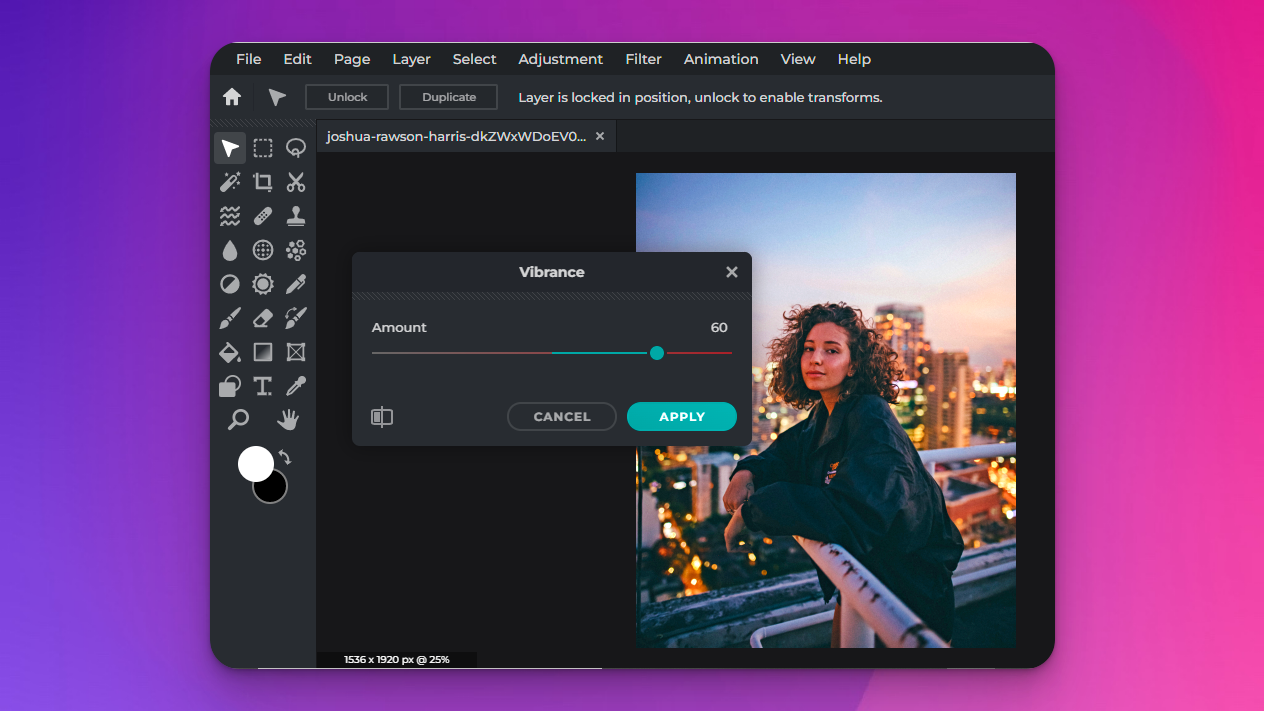Click the Home icon
This screenshot has height=711, width=1264.
(232, 97)
